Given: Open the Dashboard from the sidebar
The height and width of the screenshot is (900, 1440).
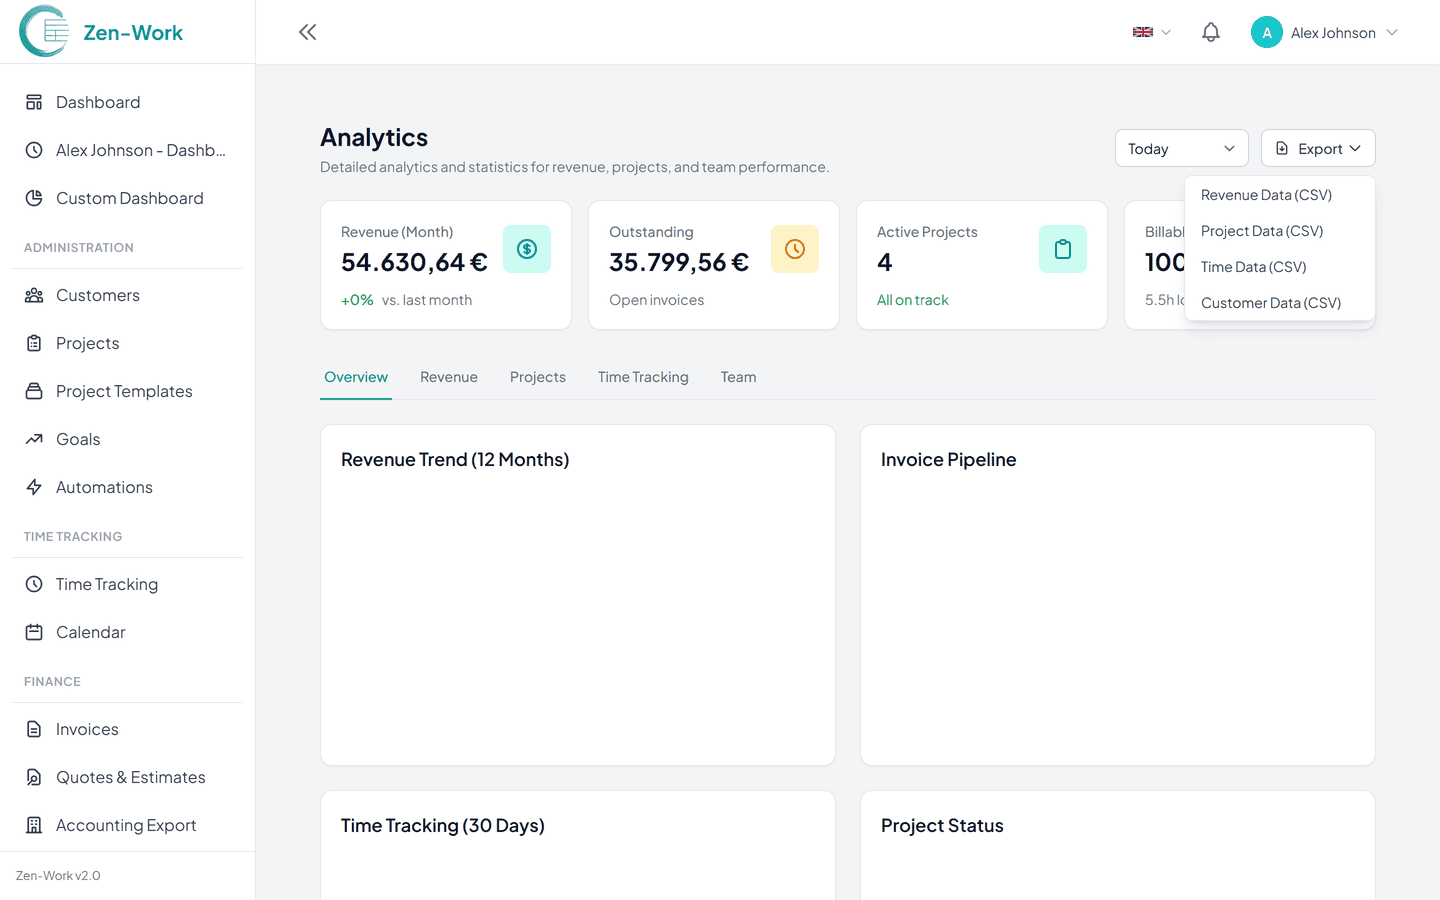Looking at the screenshot, I should pos(98,101).
